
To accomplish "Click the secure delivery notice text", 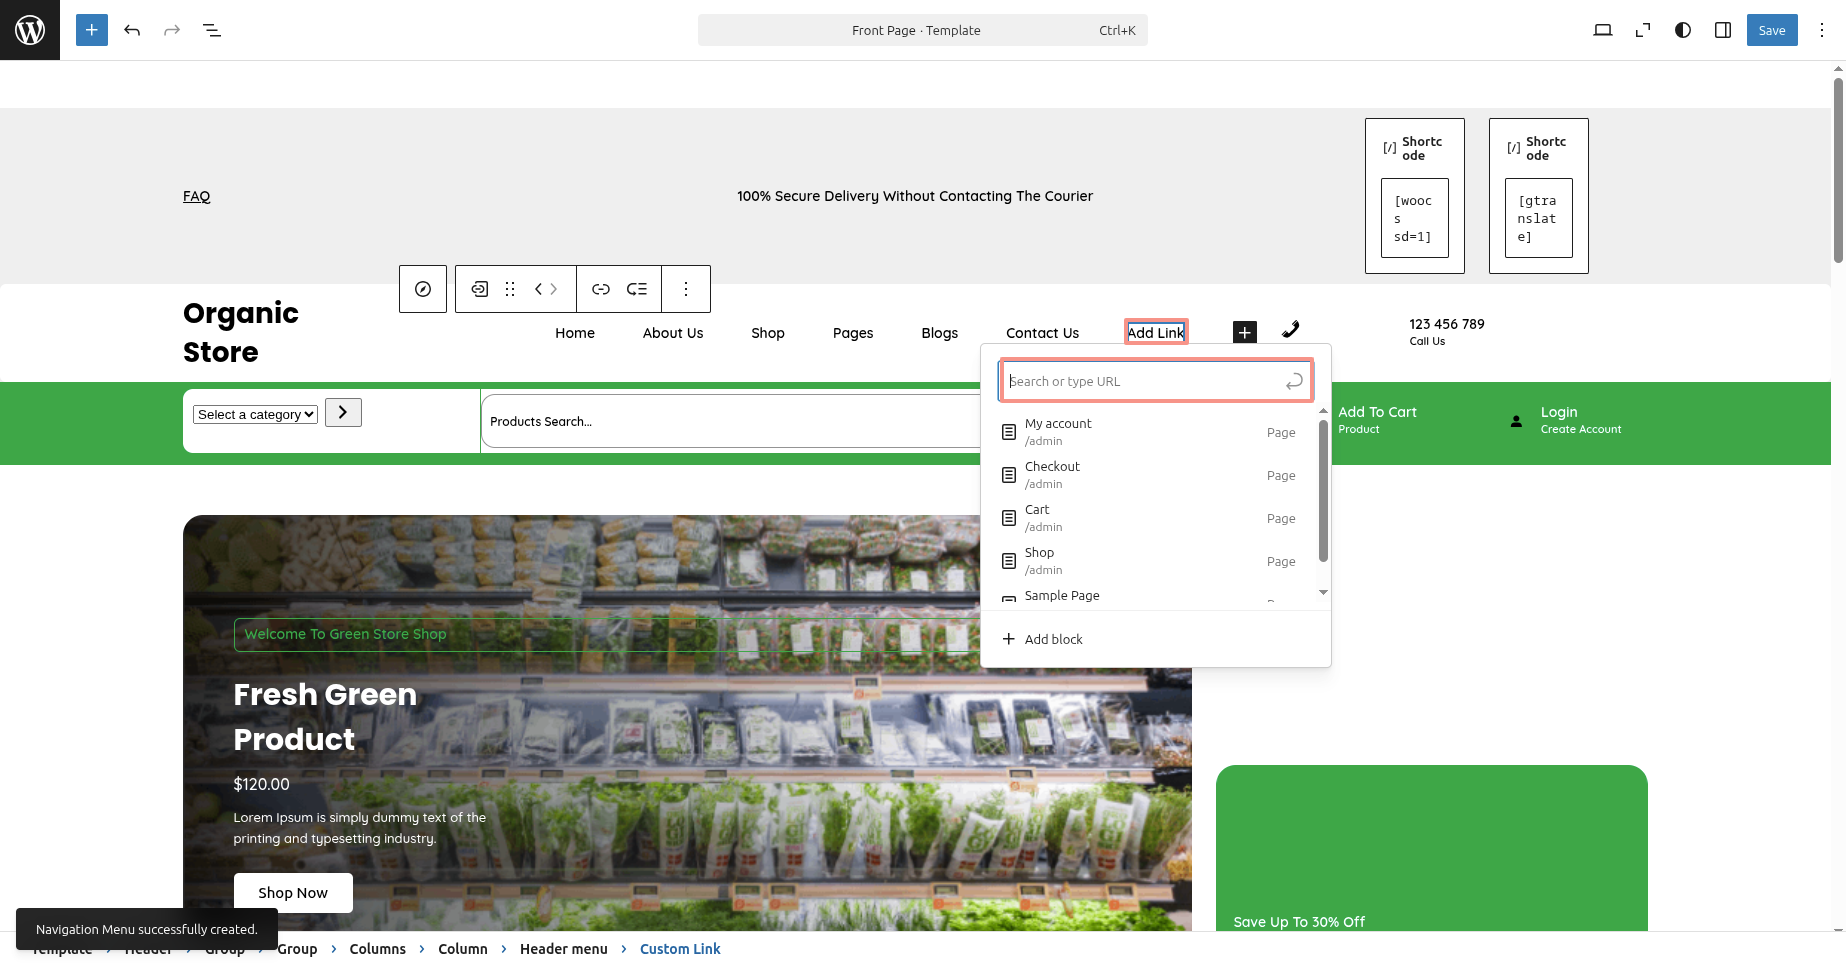I will pyautogui.click(x=915, y=196).
